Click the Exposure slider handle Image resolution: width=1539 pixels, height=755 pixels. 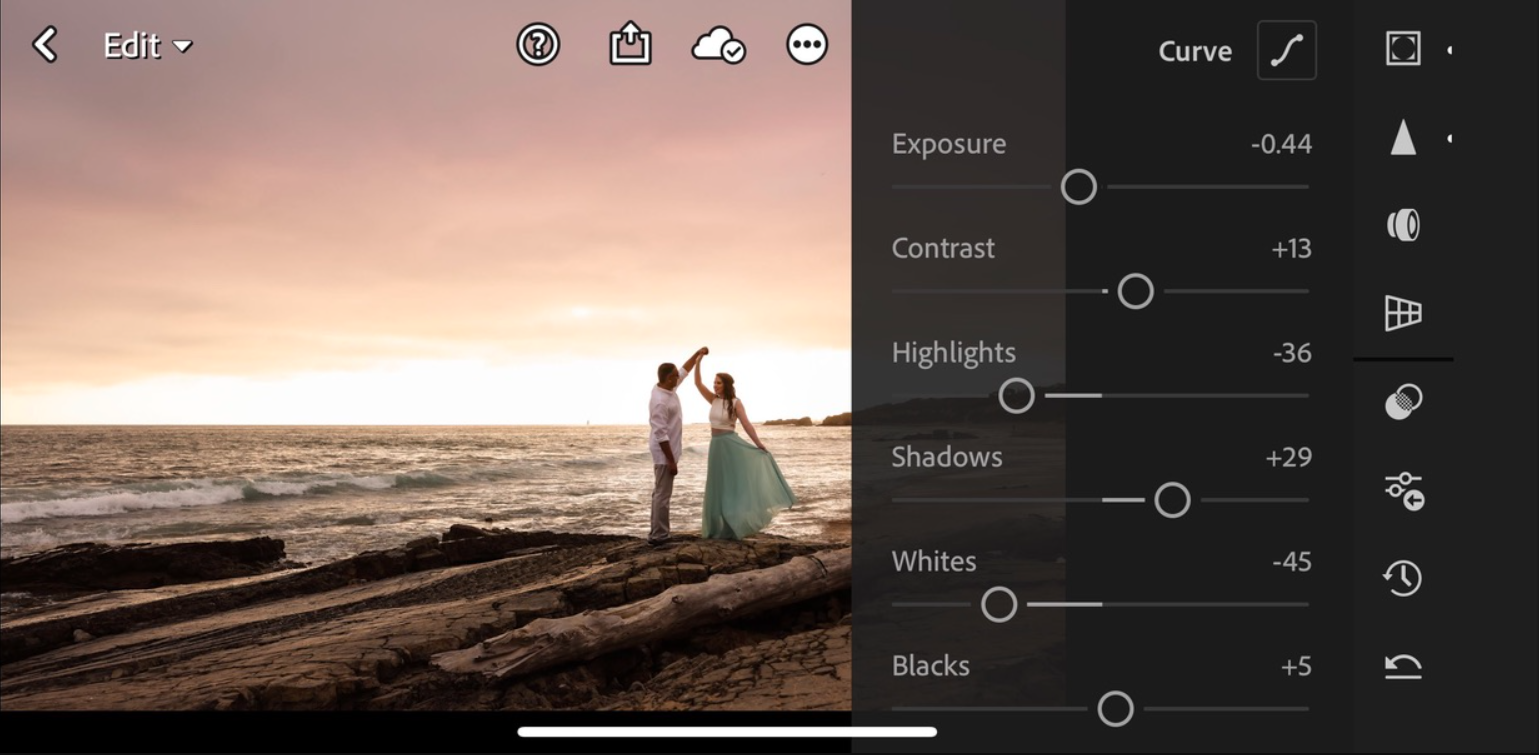[1078, 187]
